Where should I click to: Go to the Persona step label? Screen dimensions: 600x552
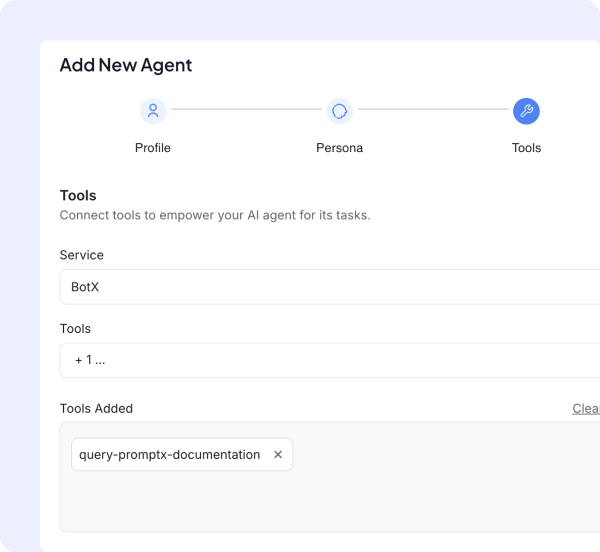339,148
